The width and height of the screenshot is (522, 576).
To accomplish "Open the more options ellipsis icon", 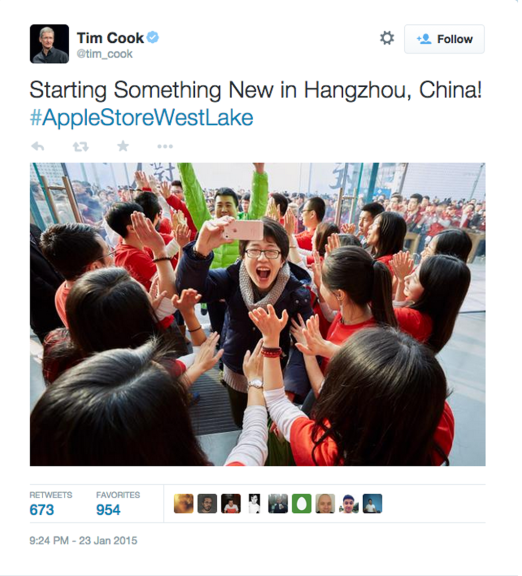I will [x=165, y=147].
